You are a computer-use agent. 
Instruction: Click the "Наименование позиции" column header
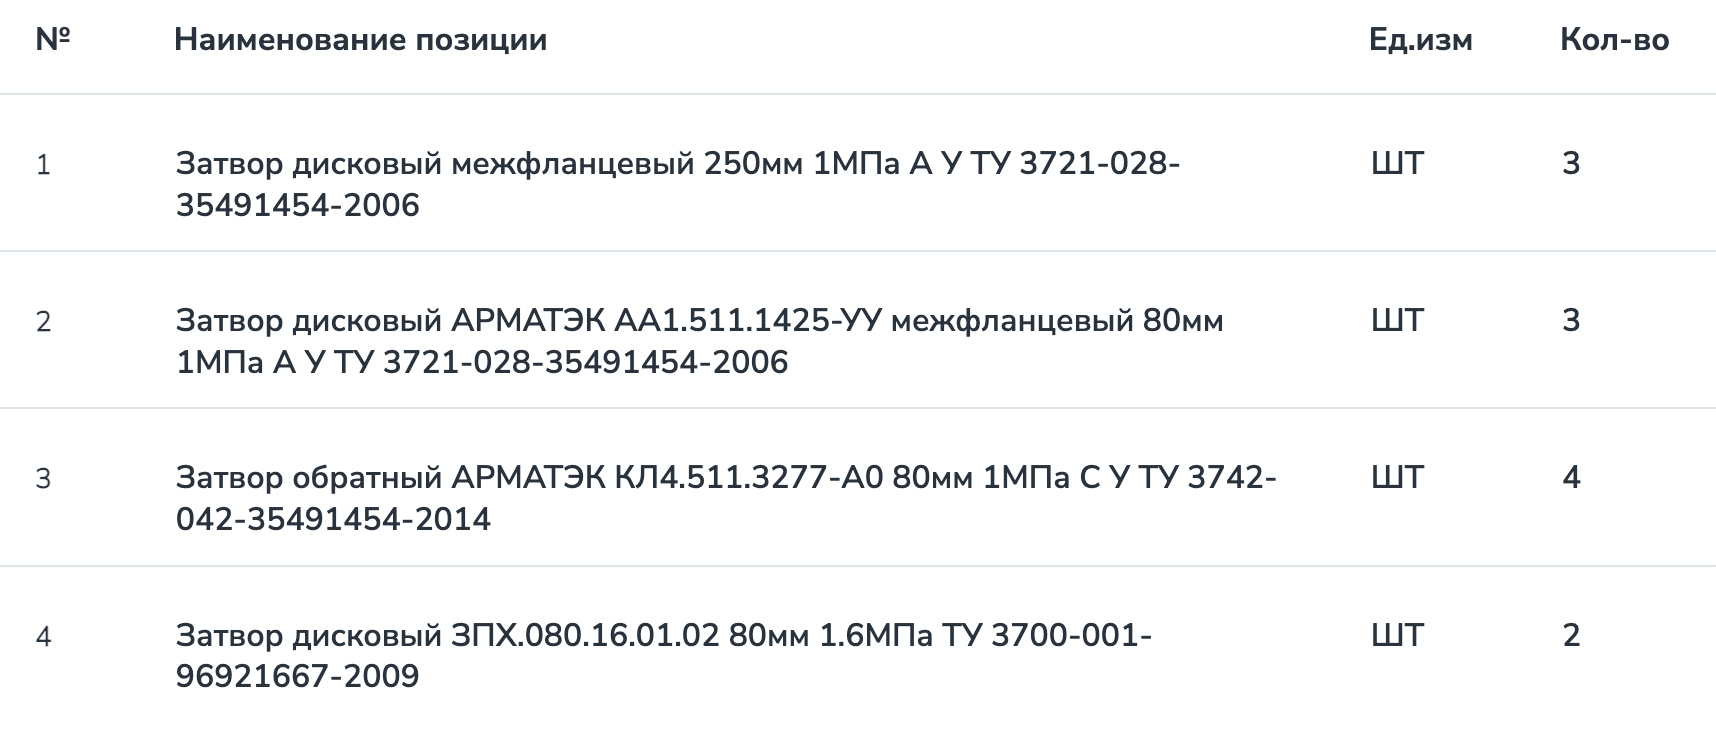(x=360, y=40)
